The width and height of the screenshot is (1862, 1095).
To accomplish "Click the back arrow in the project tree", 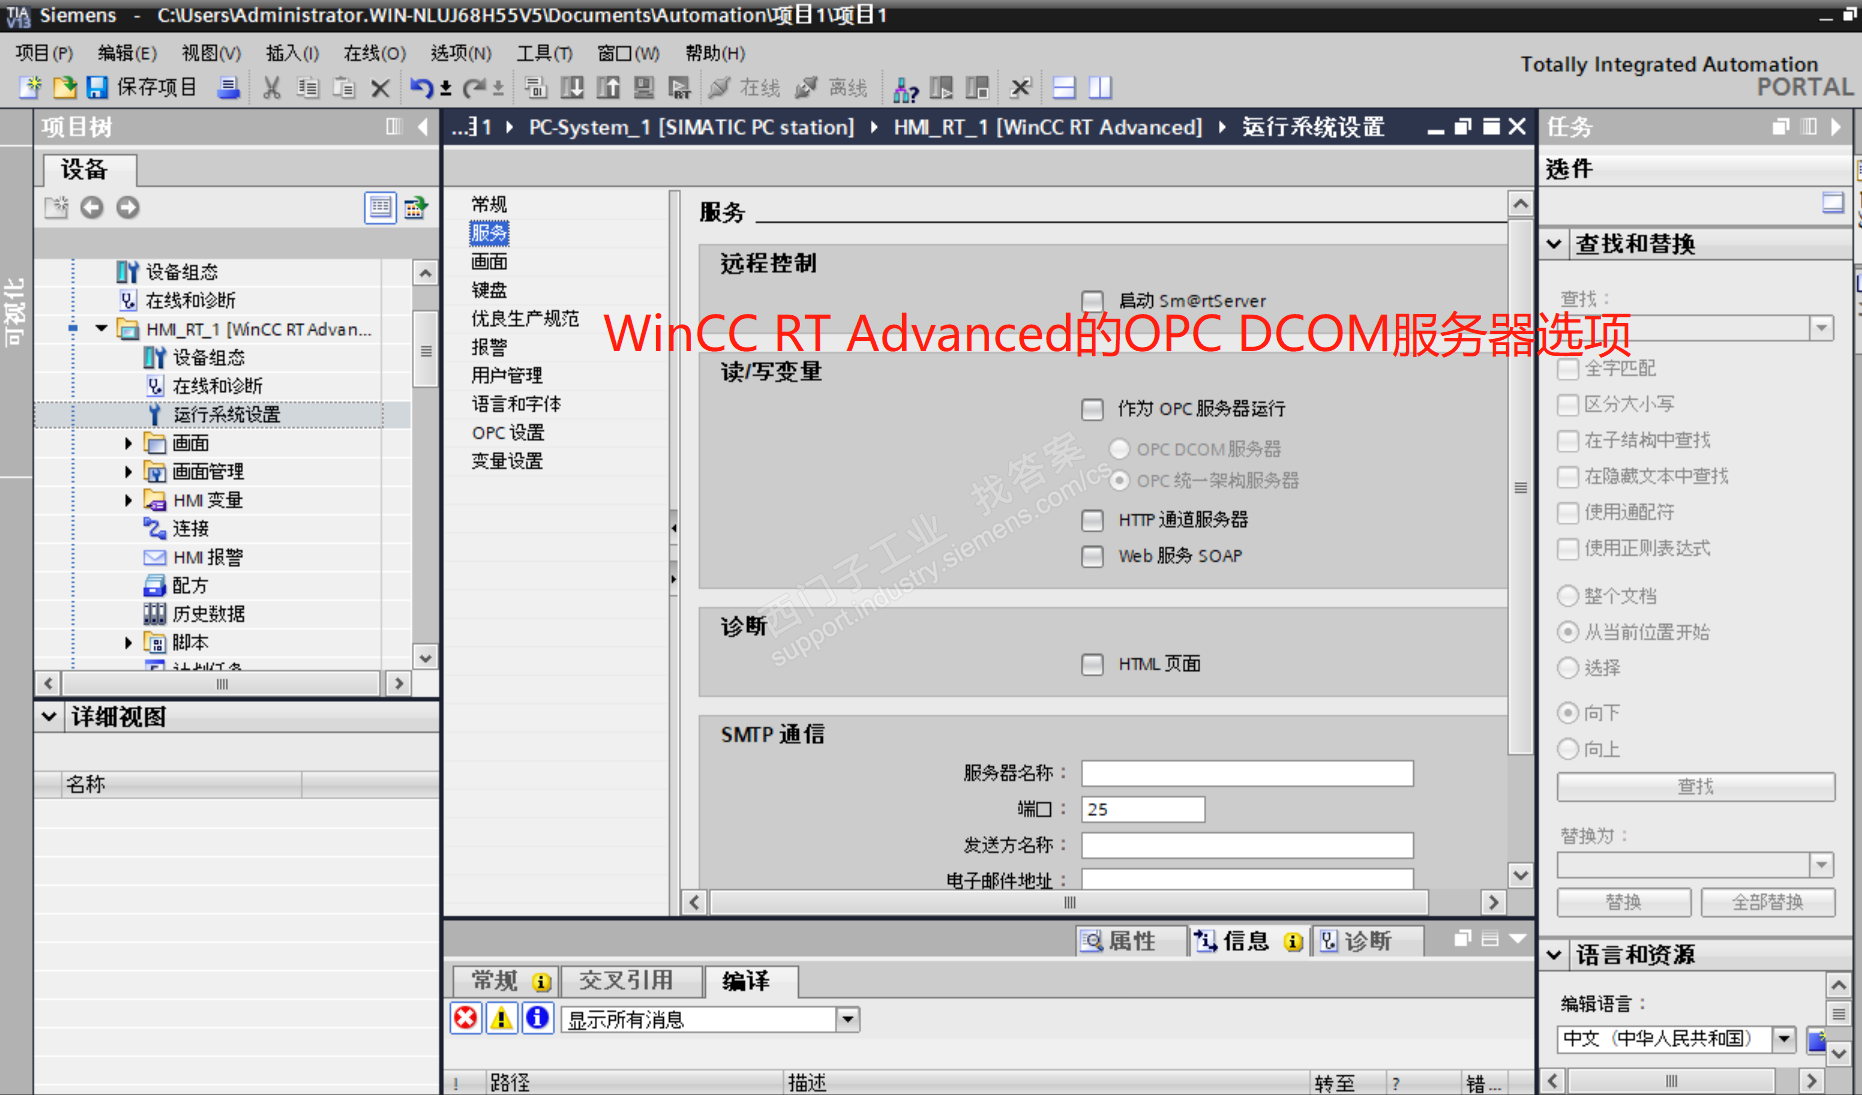I will click(x=92, y=207).
